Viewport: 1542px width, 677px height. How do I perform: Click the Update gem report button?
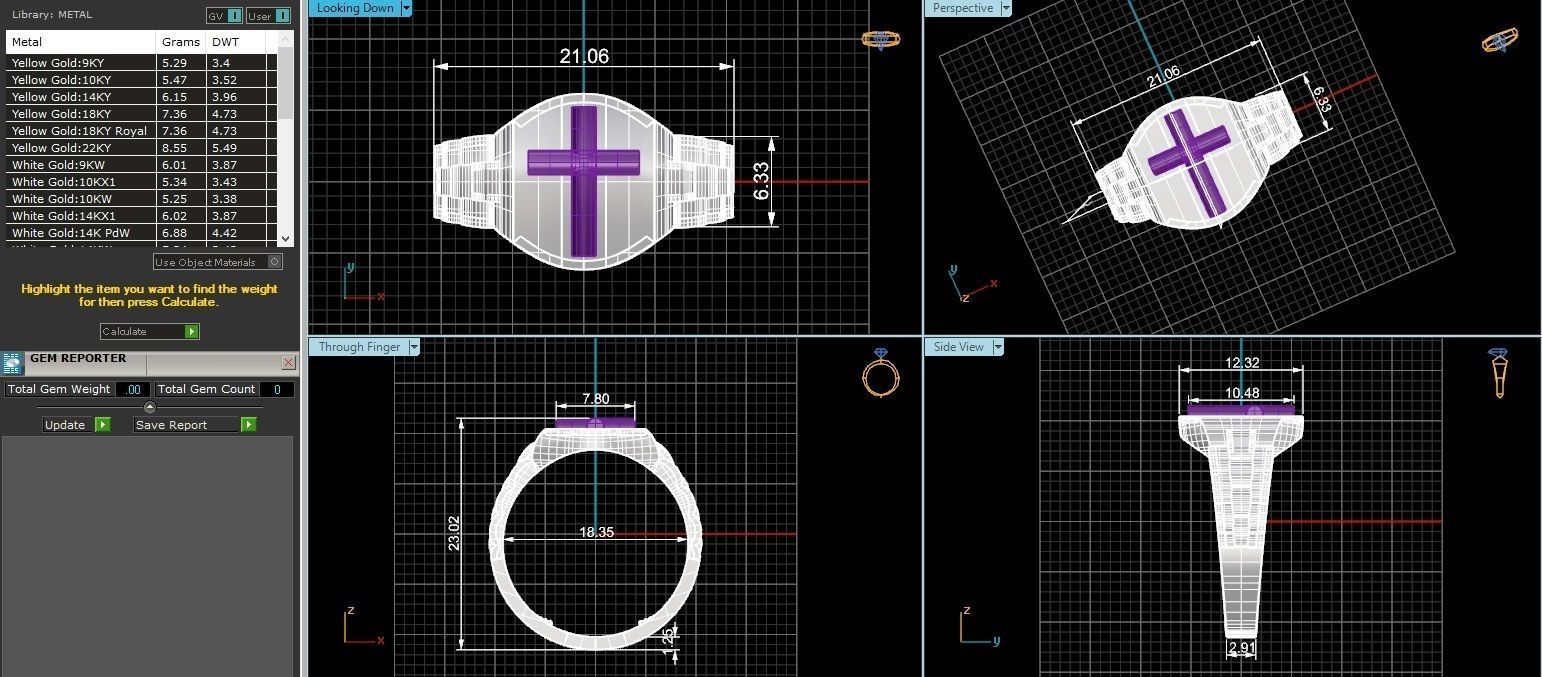[77, 425]
